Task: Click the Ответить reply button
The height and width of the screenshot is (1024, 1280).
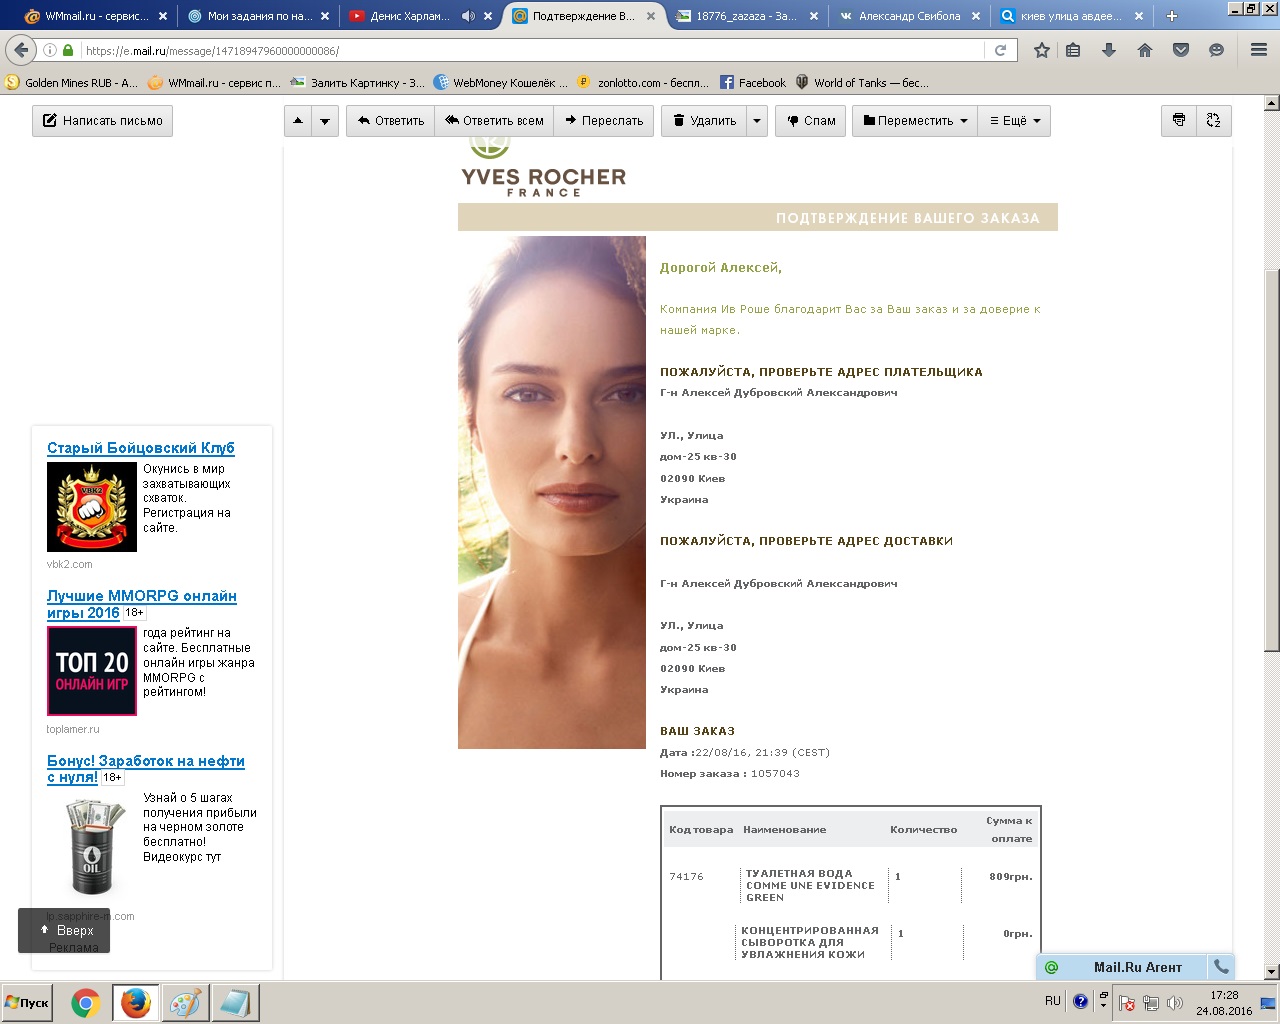Action: tap(391, 121)
